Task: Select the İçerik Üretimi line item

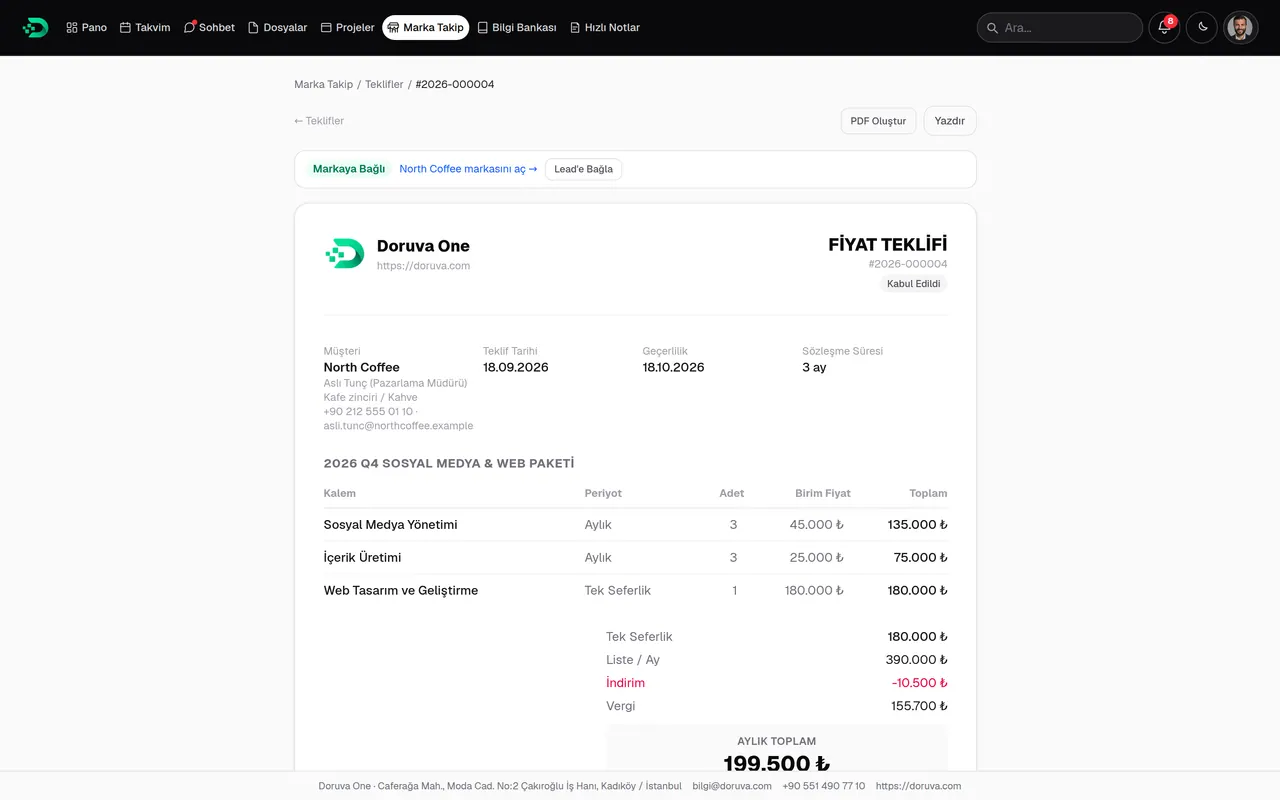Action: pyautogui.click(x=362, y=558)
